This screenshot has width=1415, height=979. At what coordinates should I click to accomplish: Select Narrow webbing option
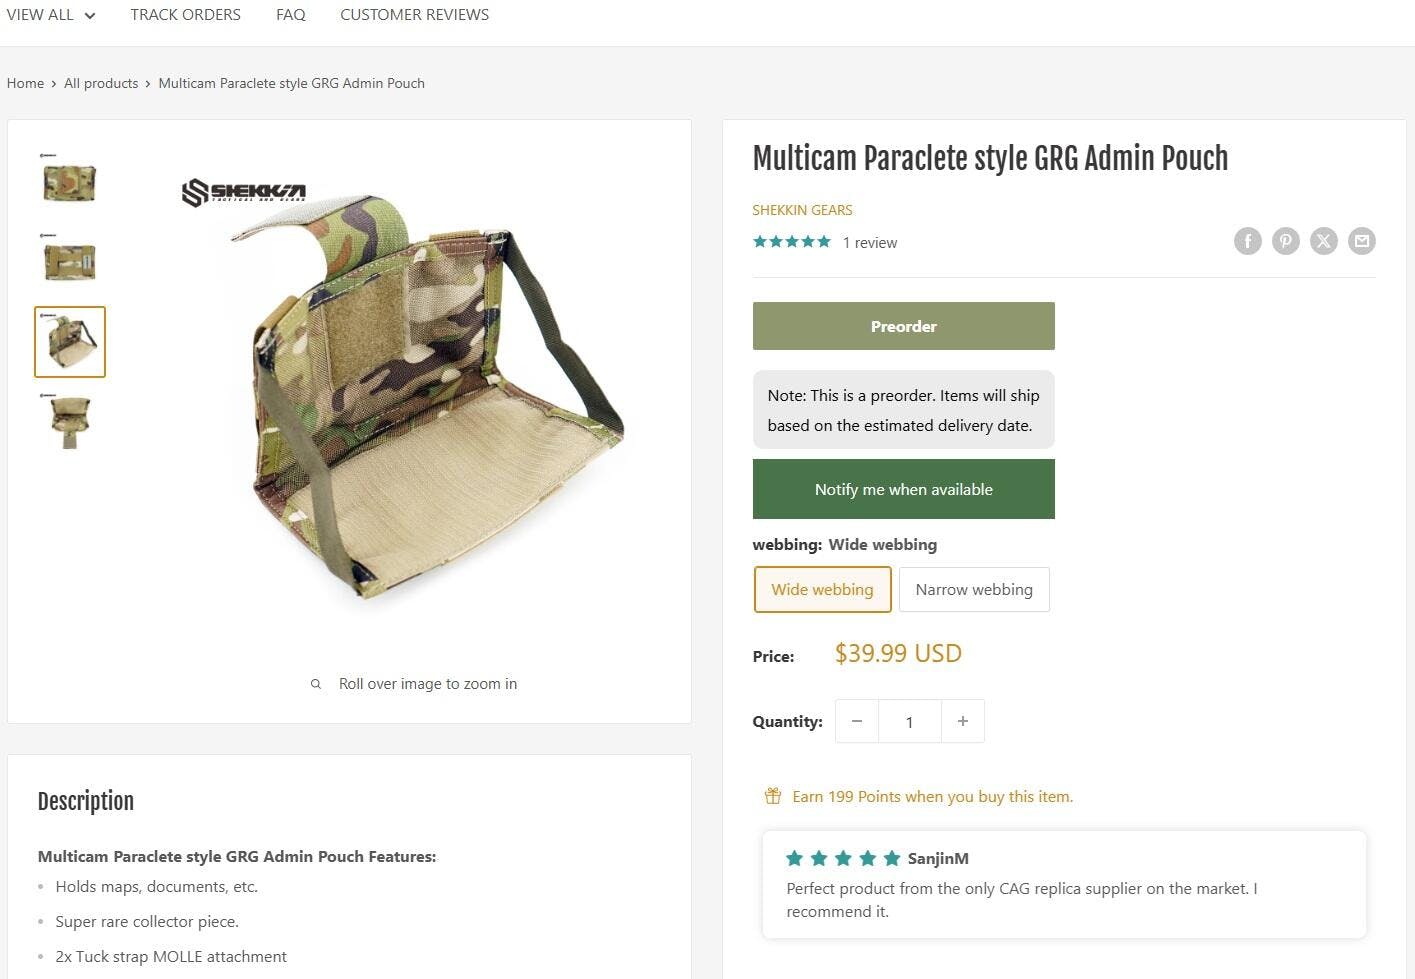tap(974, 589)
